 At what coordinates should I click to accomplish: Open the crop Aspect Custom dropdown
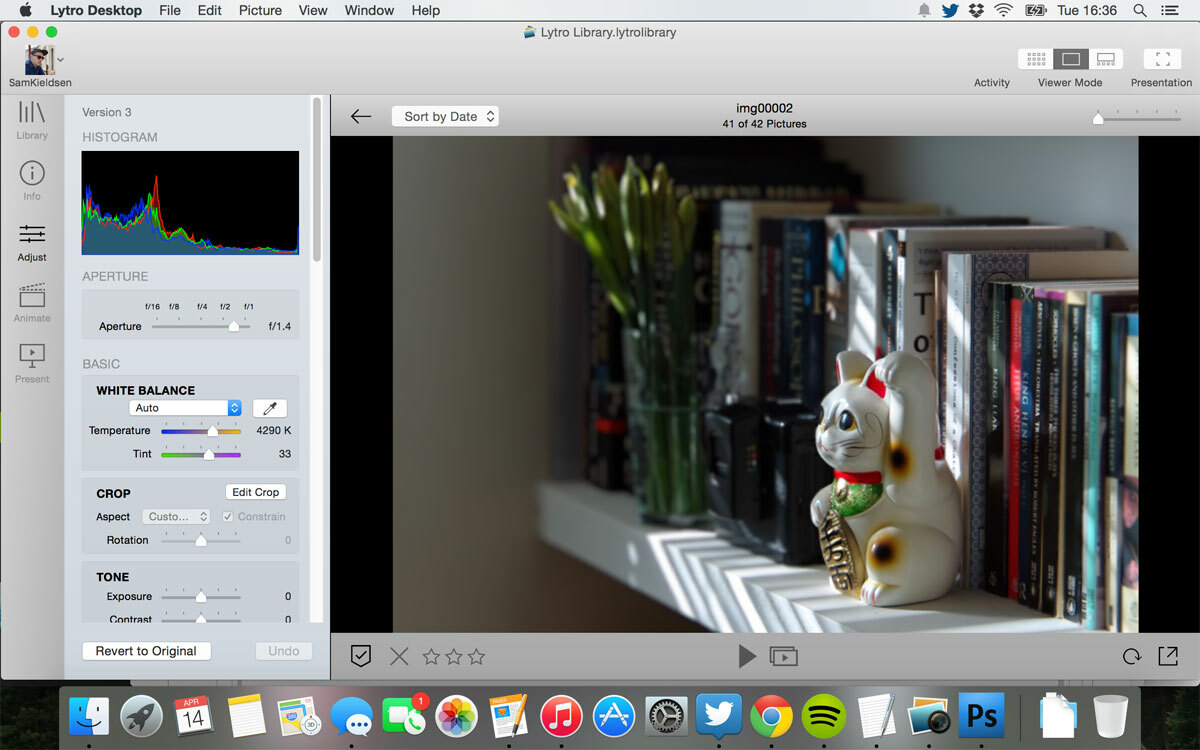pyautogui.click(x=176, y=517)
